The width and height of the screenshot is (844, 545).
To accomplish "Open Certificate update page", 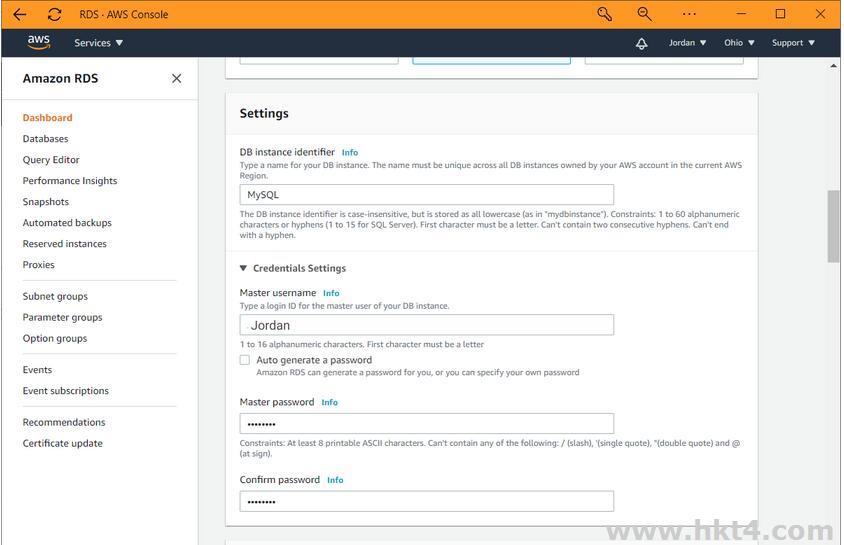I will coord(62,443).
